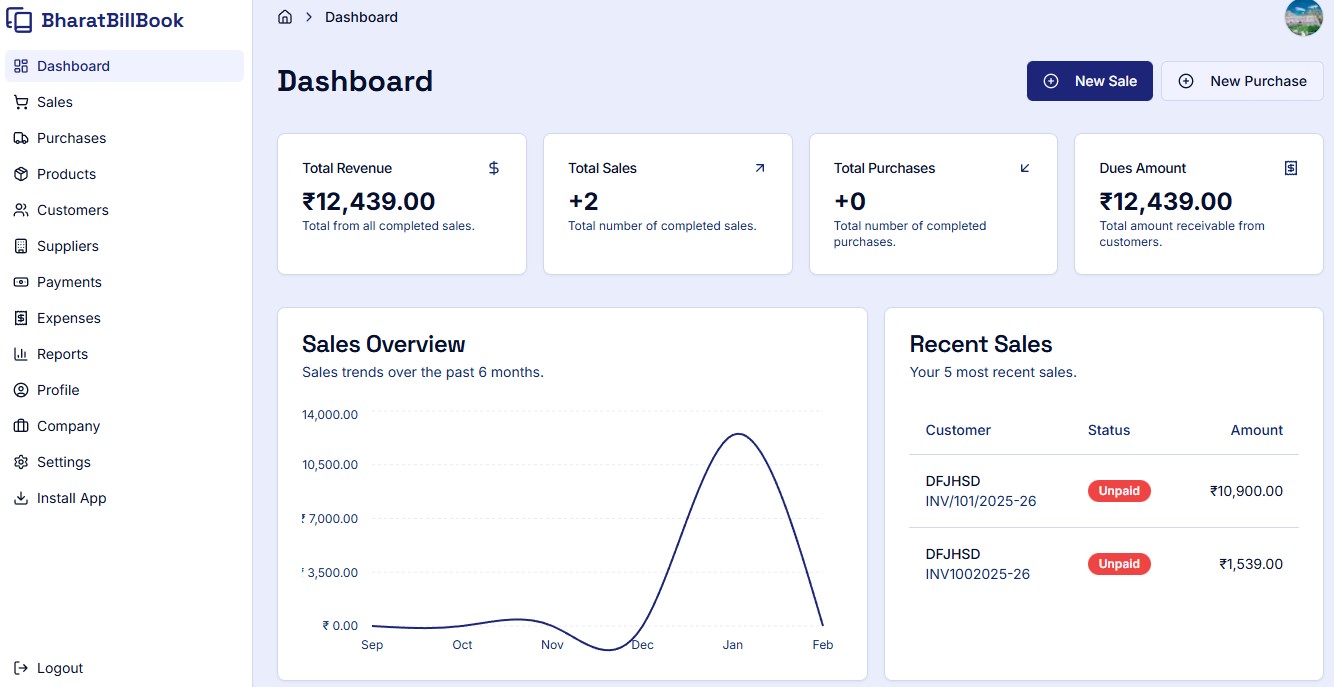Select the home icon in the breadcrumb

(x=284, y=16)
